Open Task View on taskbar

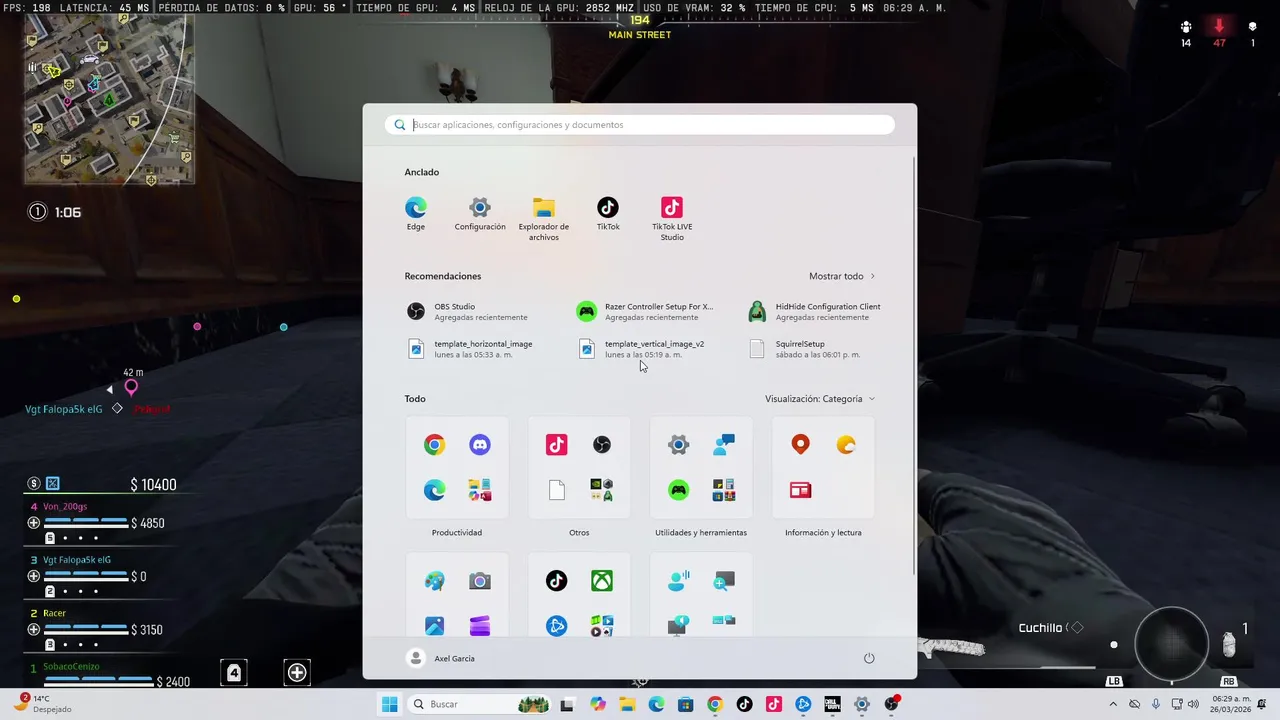(567, 704)
